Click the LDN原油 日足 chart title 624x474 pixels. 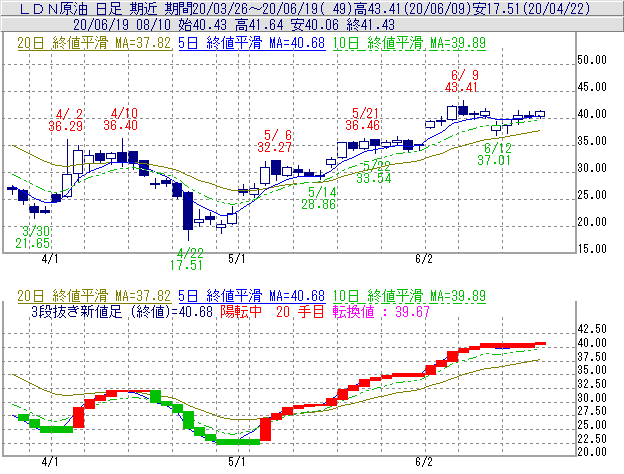[305, 8]
